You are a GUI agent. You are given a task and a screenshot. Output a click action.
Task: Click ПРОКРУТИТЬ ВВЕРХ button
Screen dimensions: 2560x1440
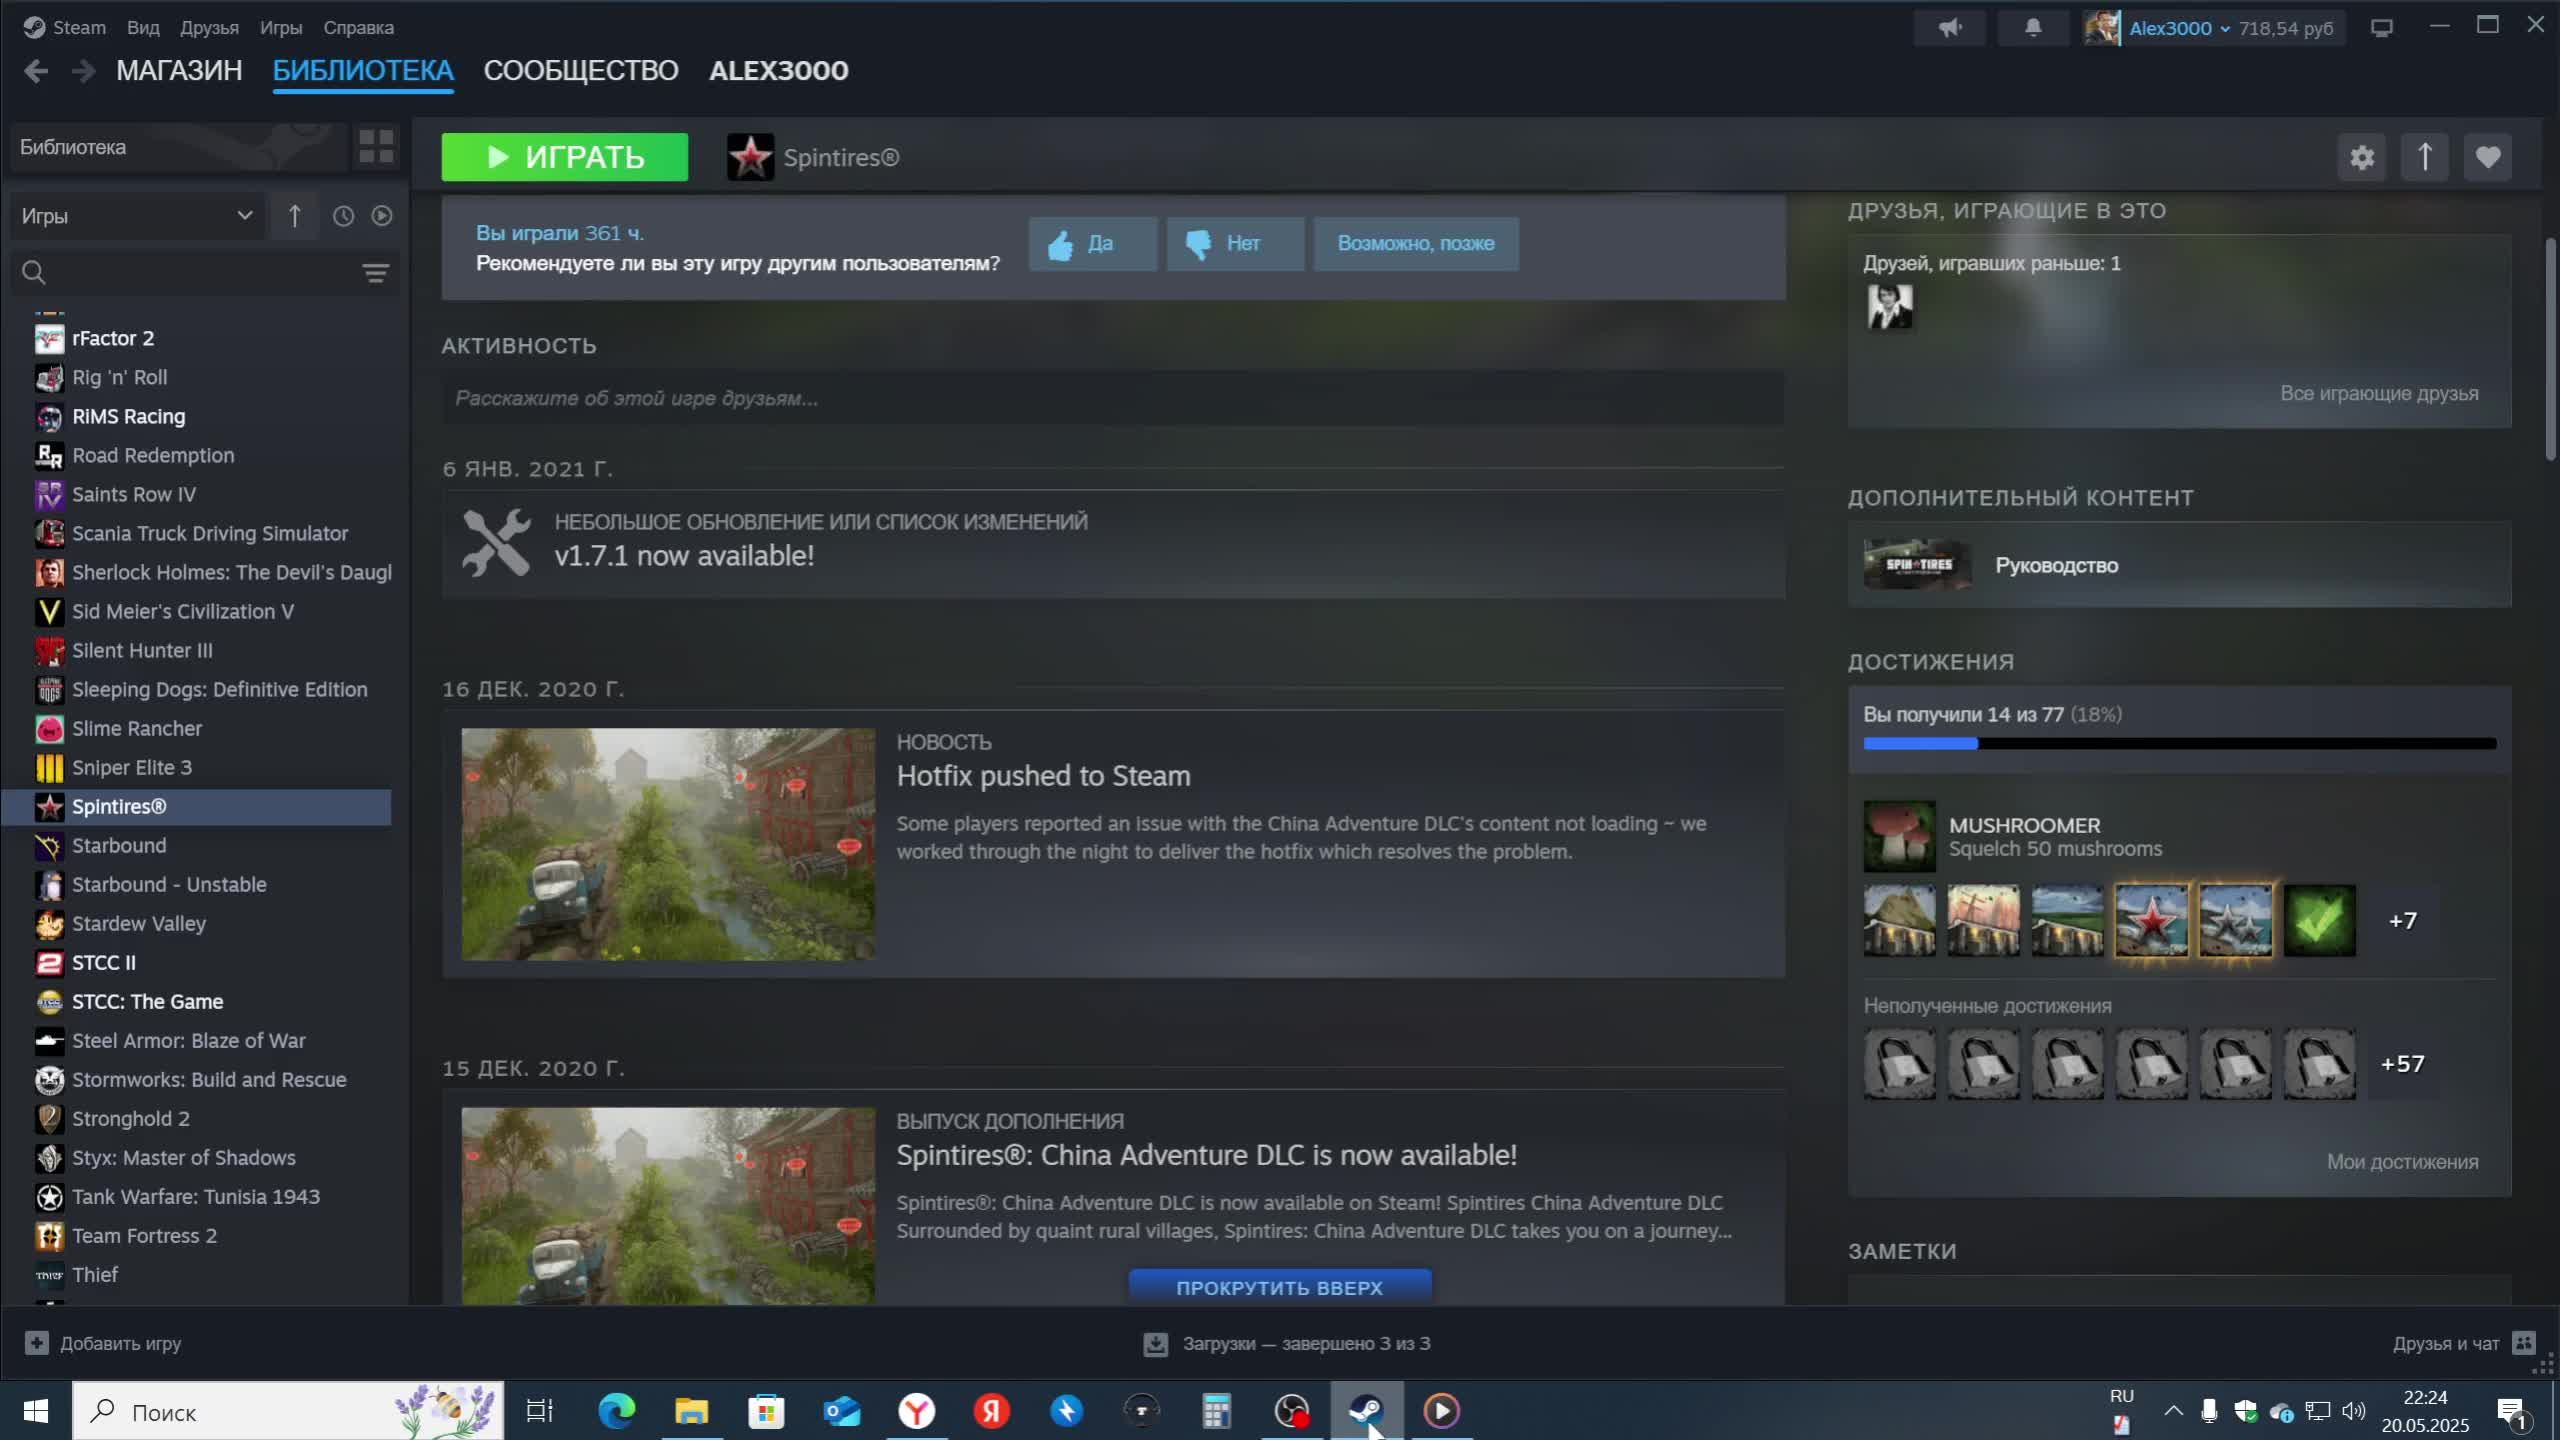click(x=1280, y=1287)
